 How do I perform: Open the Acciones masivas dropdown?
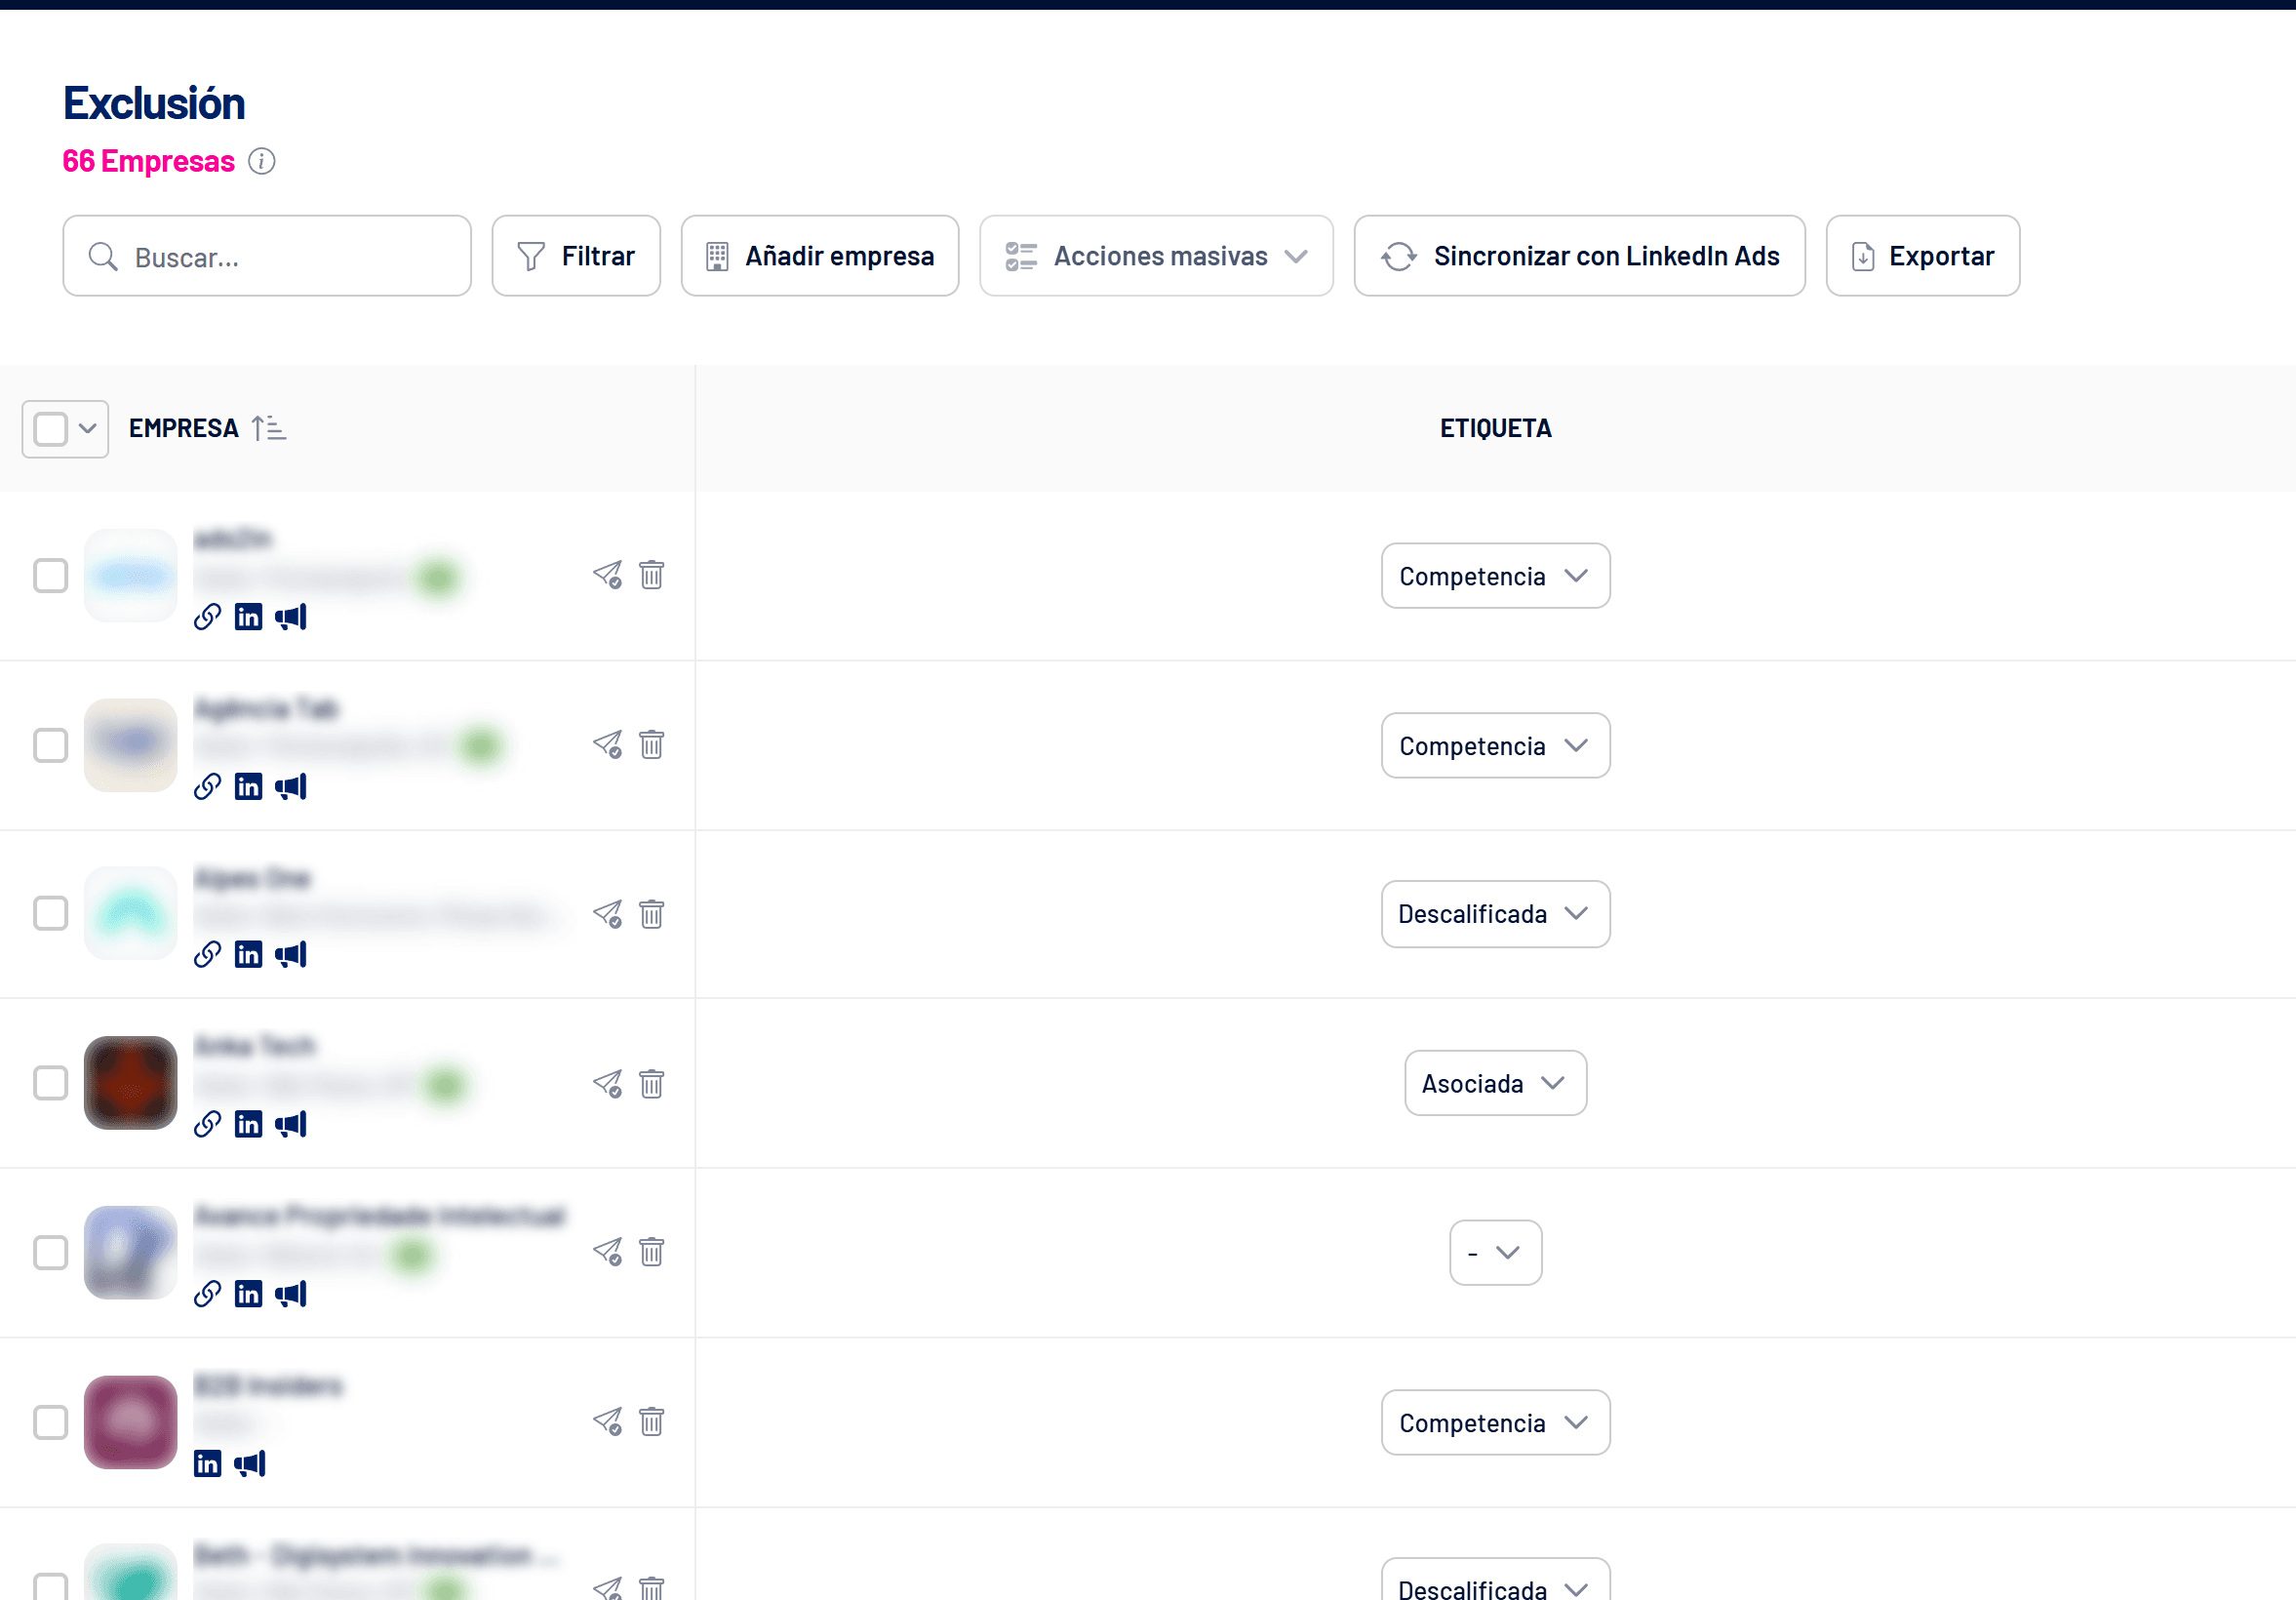(x=1156, y=256)
